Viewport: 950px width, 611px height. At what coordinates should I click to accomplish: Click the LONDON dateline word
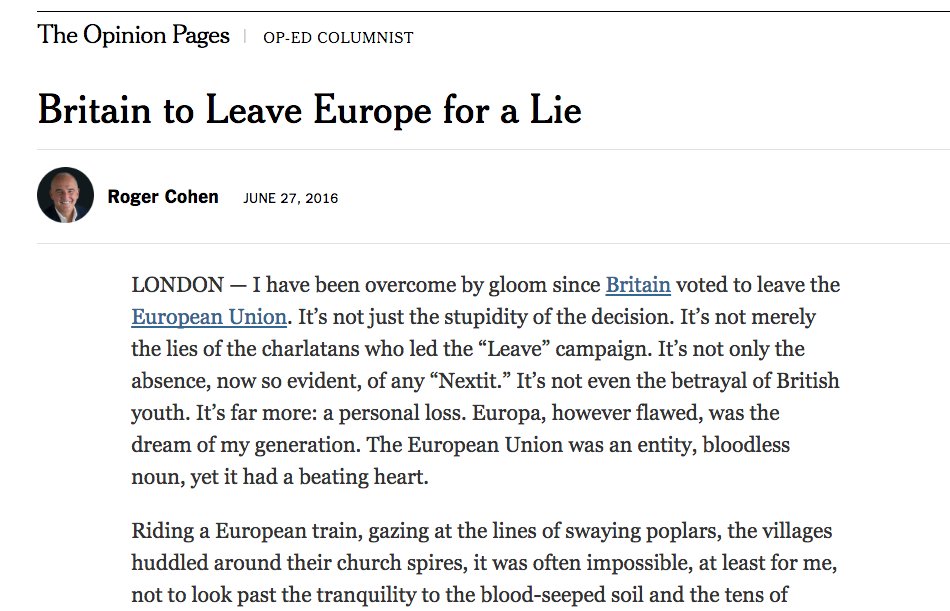tap(177, 285)
